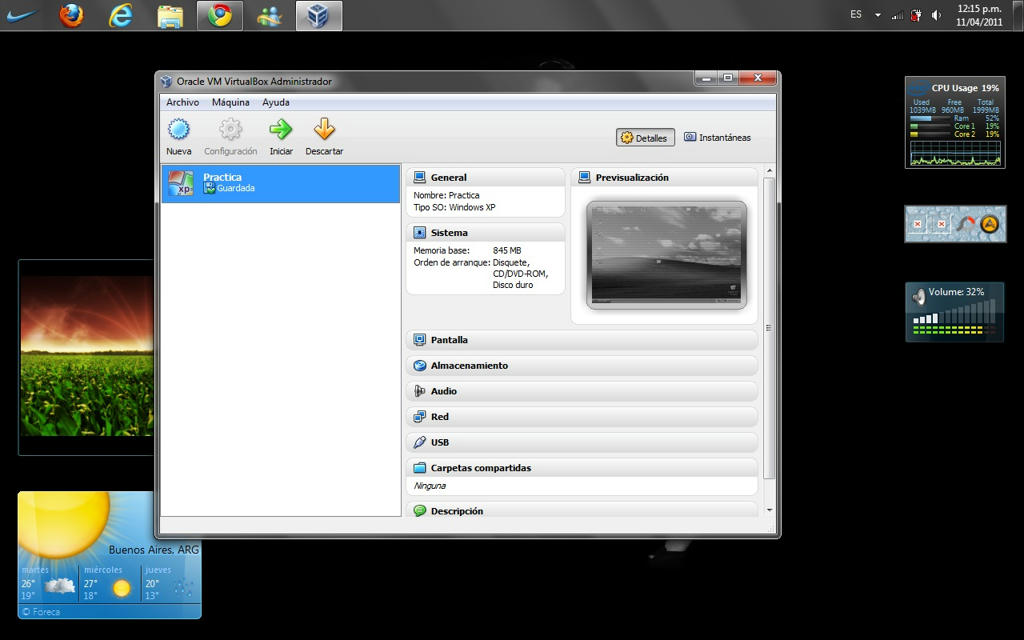This screenshot has width=1024, height=640.
Task: Expand the Almacenamiento section header
Action: [582, 366]
